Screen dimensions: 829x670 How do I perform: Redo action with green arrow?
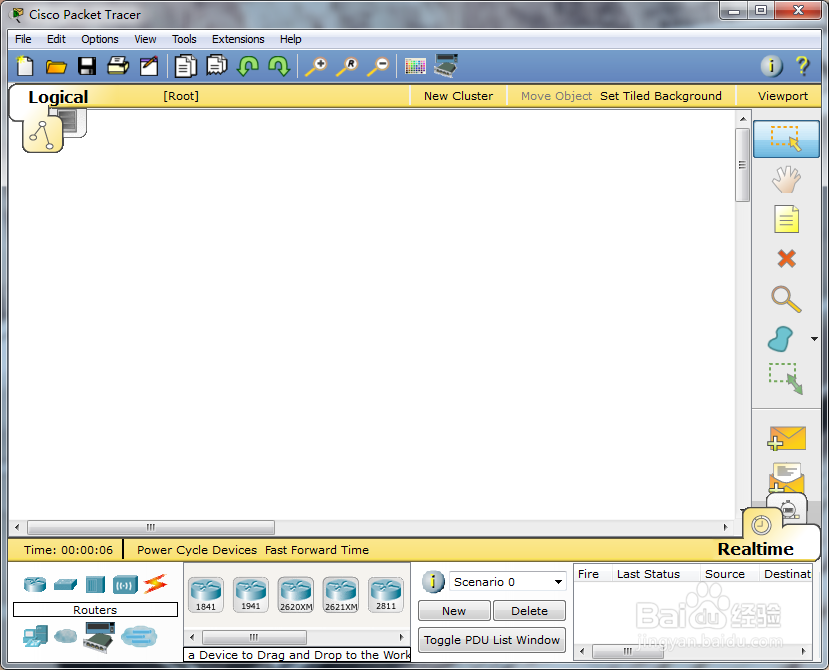pos(279,66)
